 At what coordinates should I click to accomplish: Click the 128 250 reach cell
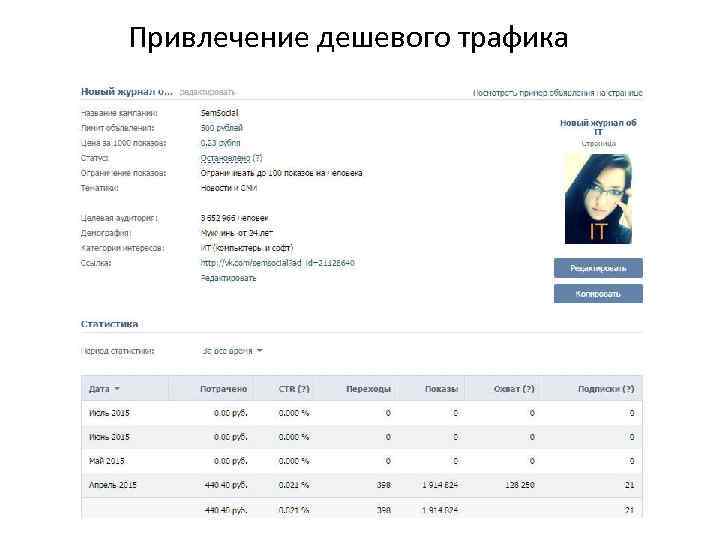tap(520, 485)
